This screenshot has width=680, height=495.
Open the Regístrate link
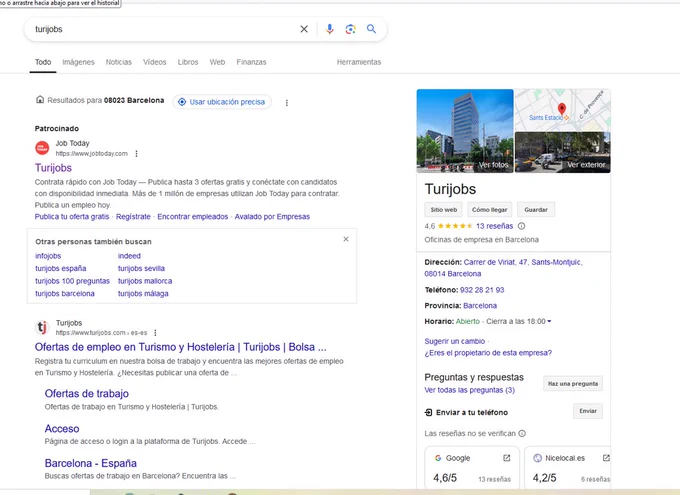tap(133, 216)
